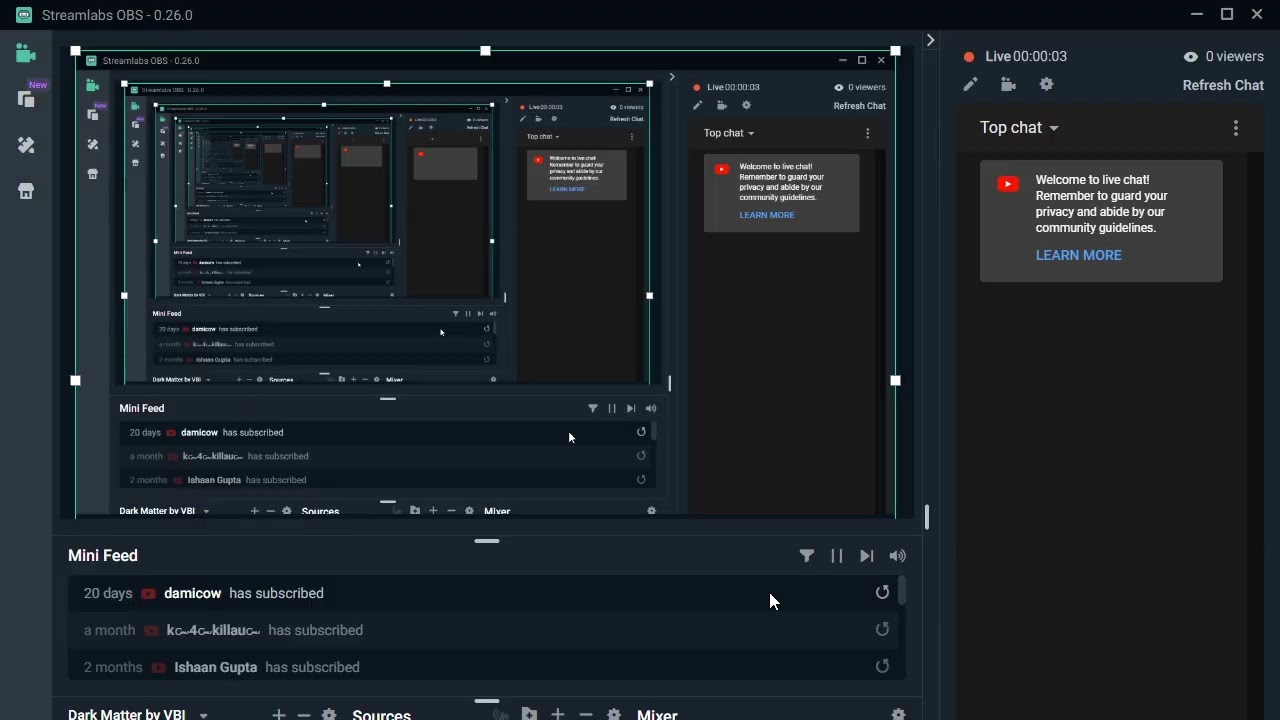Click the Mixer panel heading

658,714
